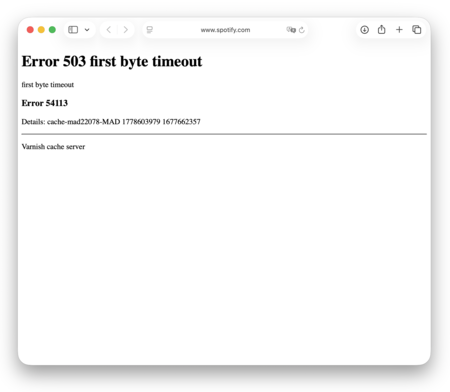Open the page menu icon in address bar
The width and height of the screenshot is (450, 392).
pyautogui.click(x=150, y=30)
